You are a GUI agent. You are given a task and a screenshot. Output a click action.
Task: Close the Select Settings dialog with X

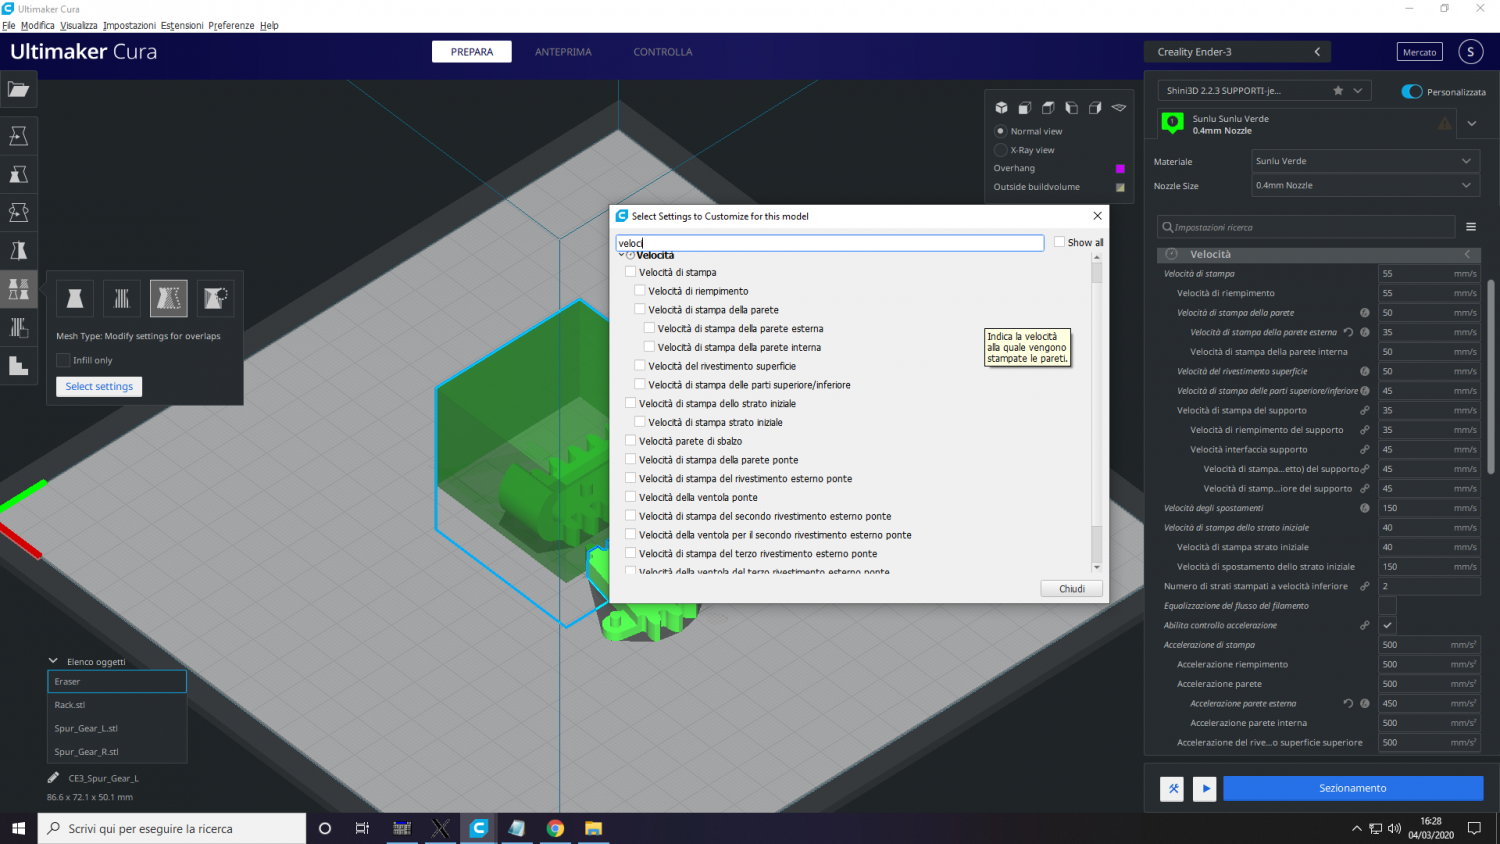pyautogui.click(x=1097, y=216)
